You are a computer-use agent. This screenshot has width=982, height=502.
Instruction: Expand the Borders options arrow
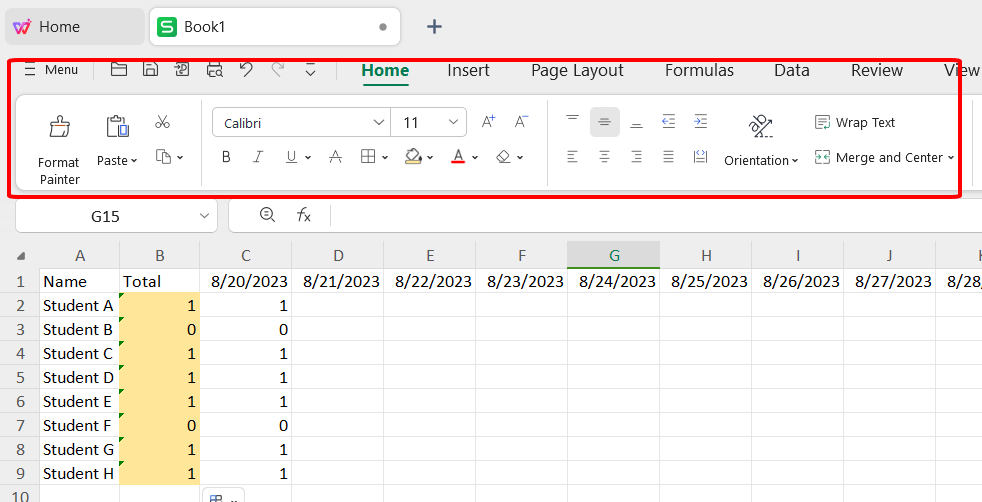click(x=385, y=158)
